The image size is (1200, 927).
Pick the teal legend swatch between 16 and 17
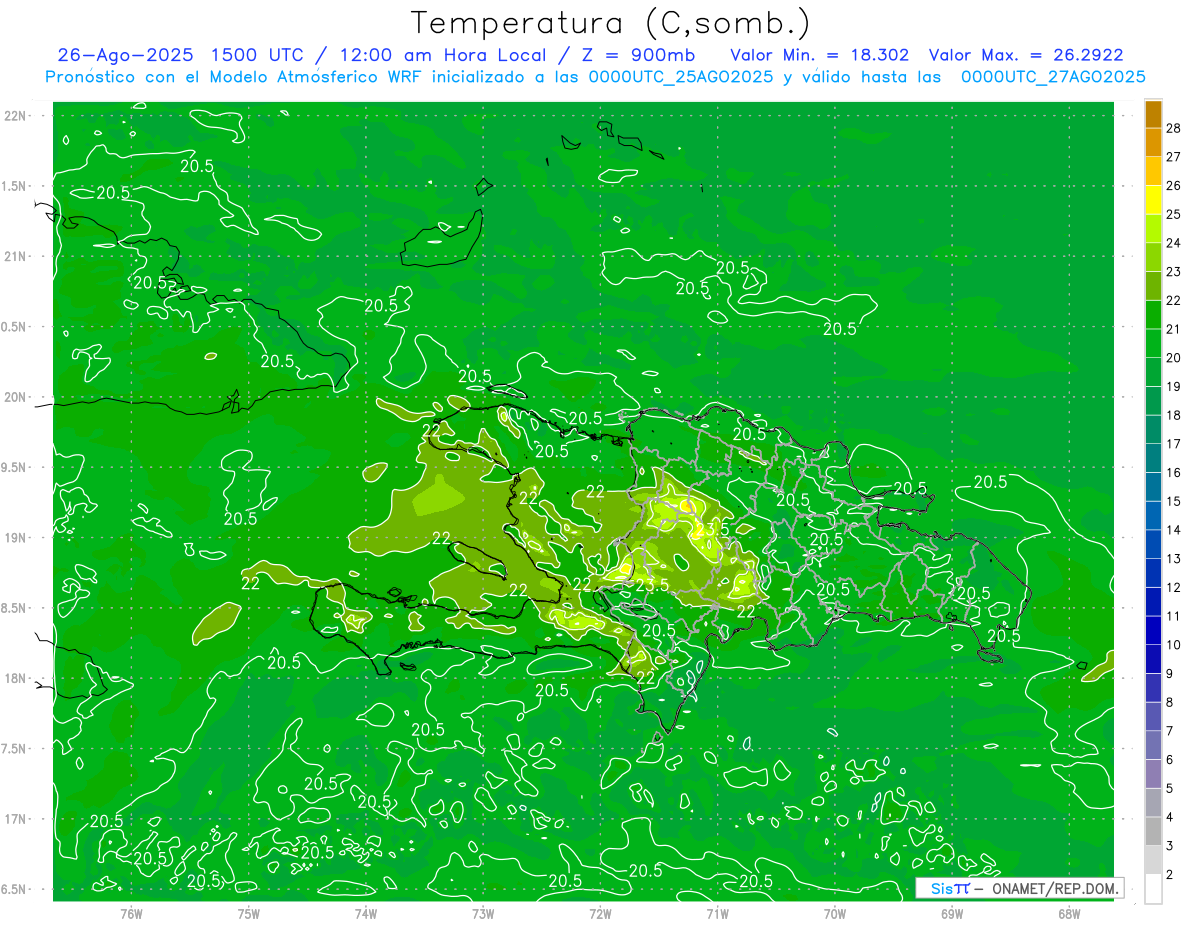[x=1153, y=459]
